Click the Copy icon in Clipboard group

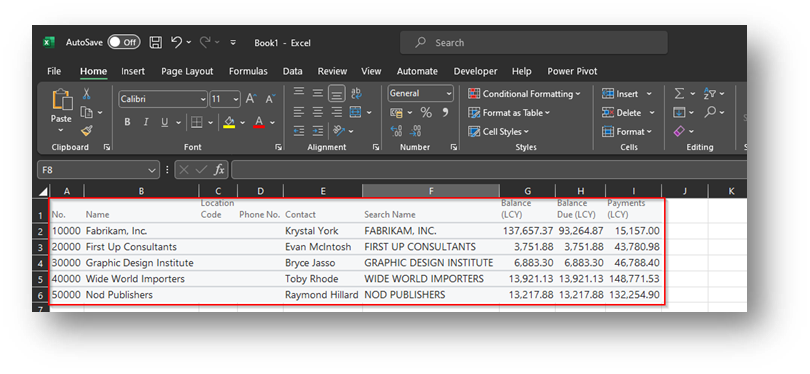(86, 113)
